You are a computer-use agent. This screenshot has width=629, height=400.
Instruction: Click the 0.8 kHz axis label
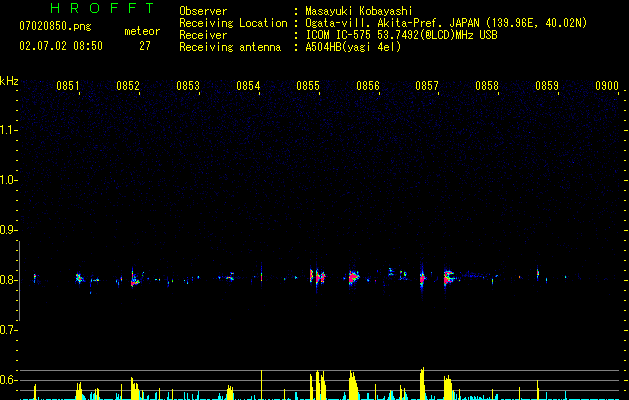pyautogui.click(x=8, y=280)
